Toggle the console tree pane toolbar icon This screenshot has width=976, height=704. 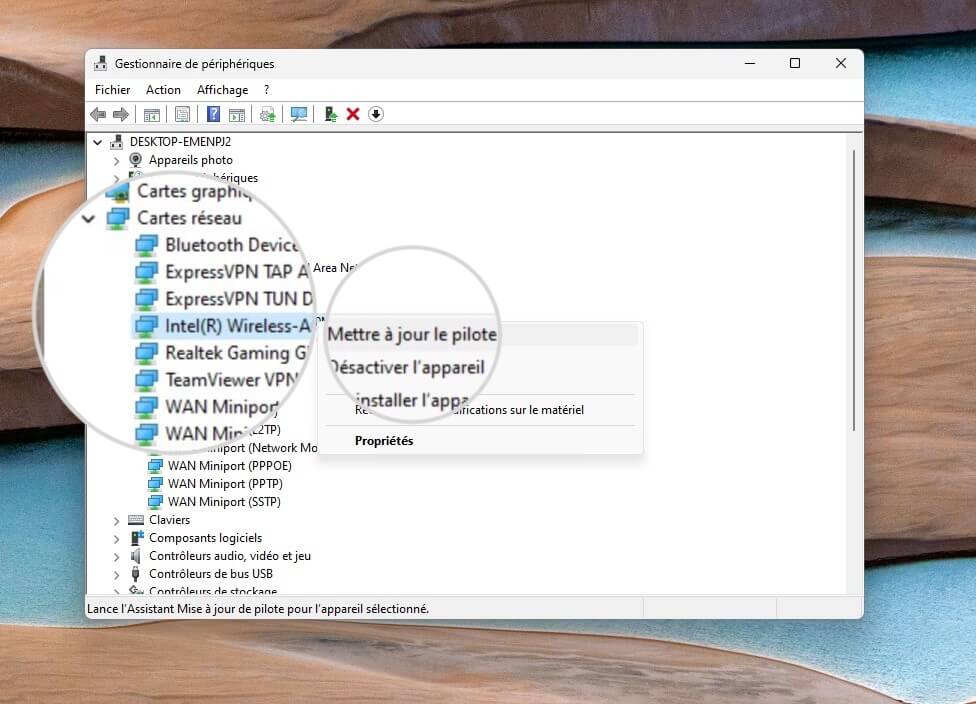[x=152, y=115]
